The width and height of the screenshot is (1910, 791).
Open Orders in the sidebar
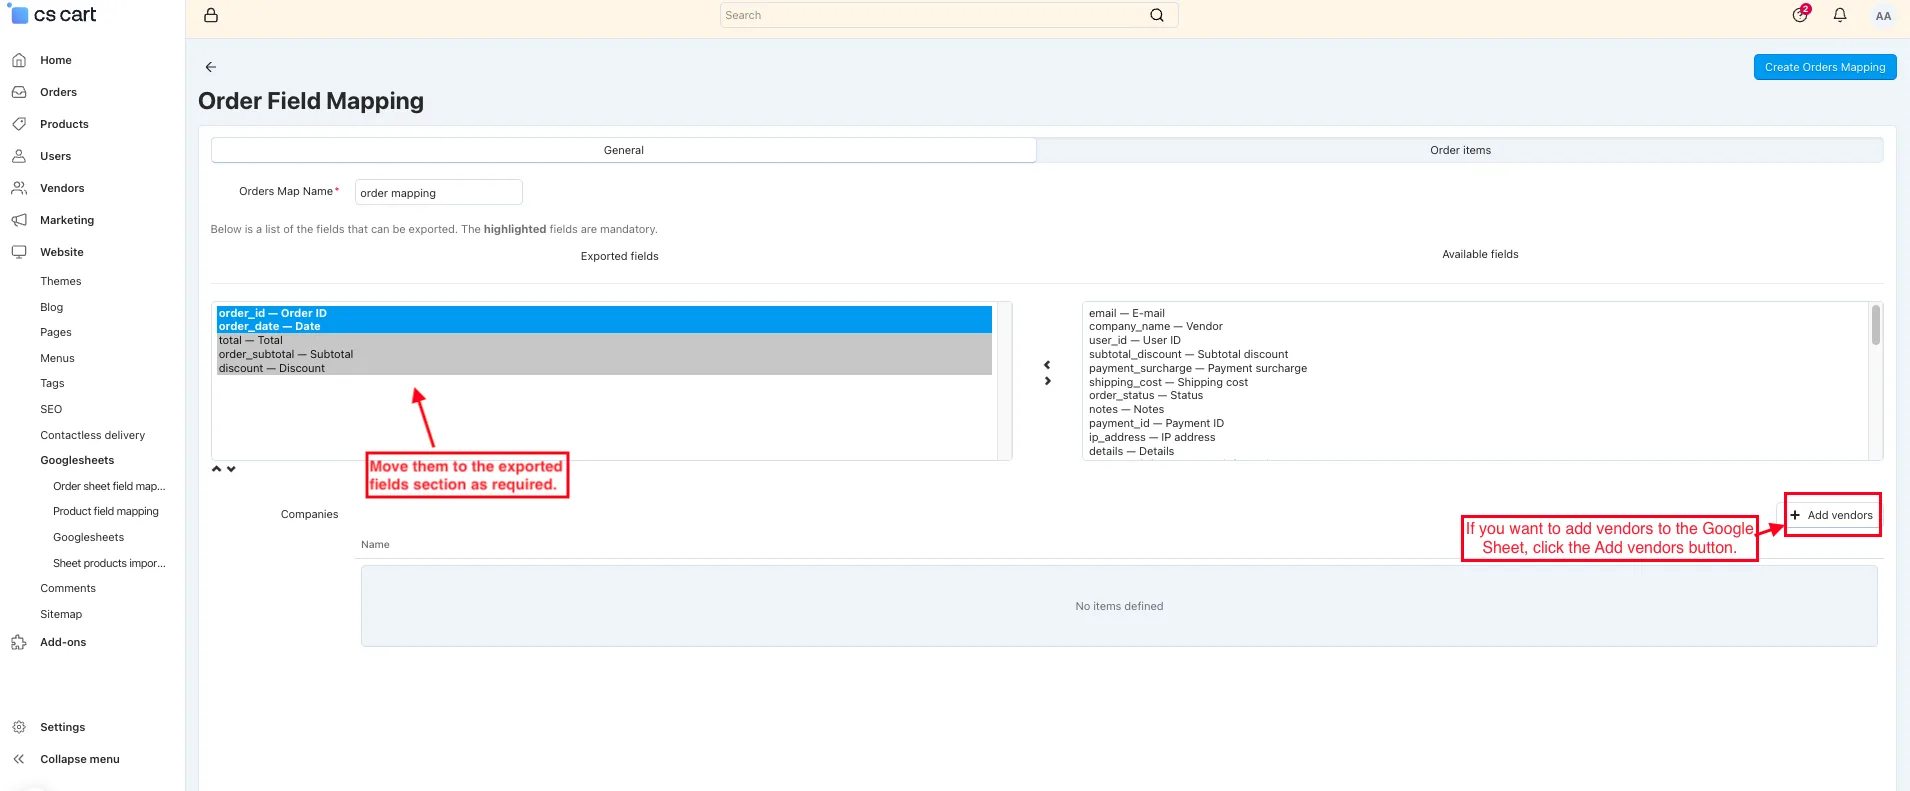tap(58, 92)
